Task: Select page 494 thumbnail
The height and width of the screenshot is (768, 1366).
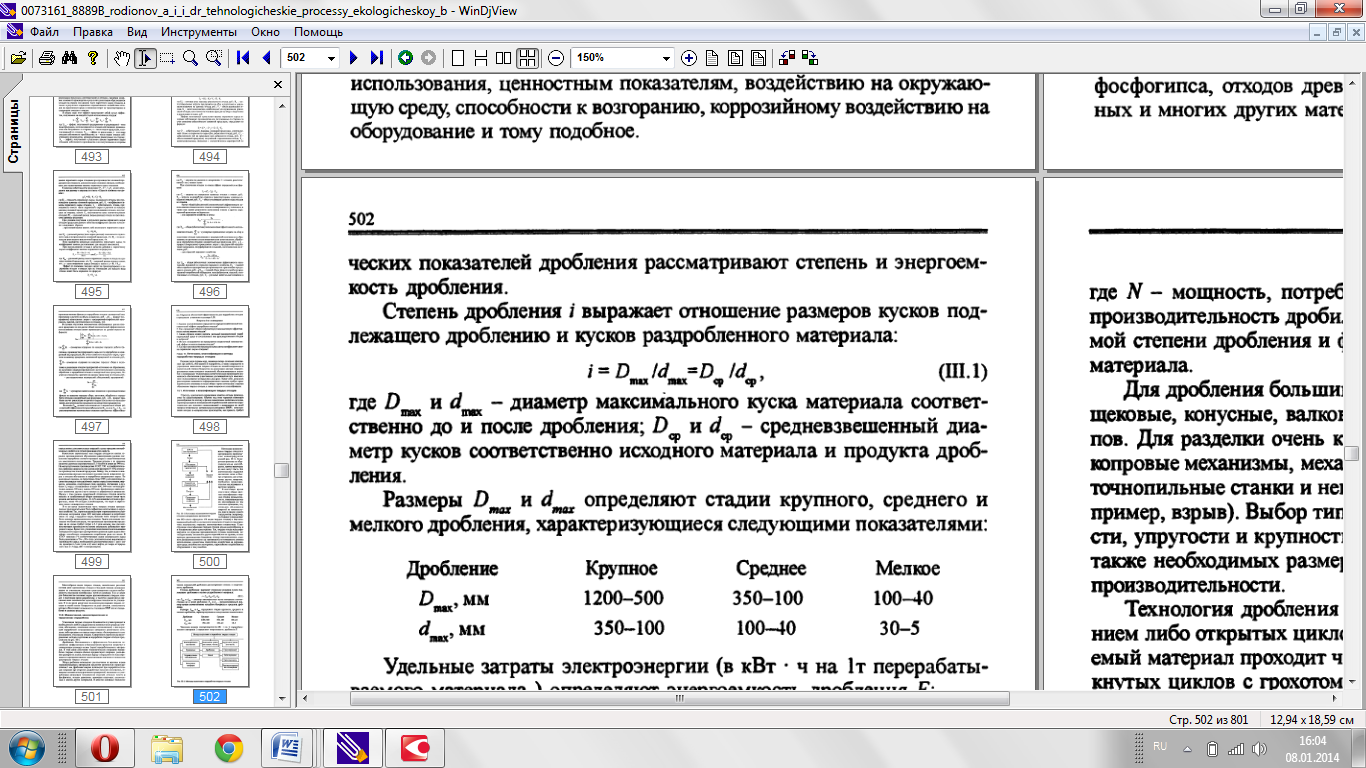Action: click(x=210, y=121)
